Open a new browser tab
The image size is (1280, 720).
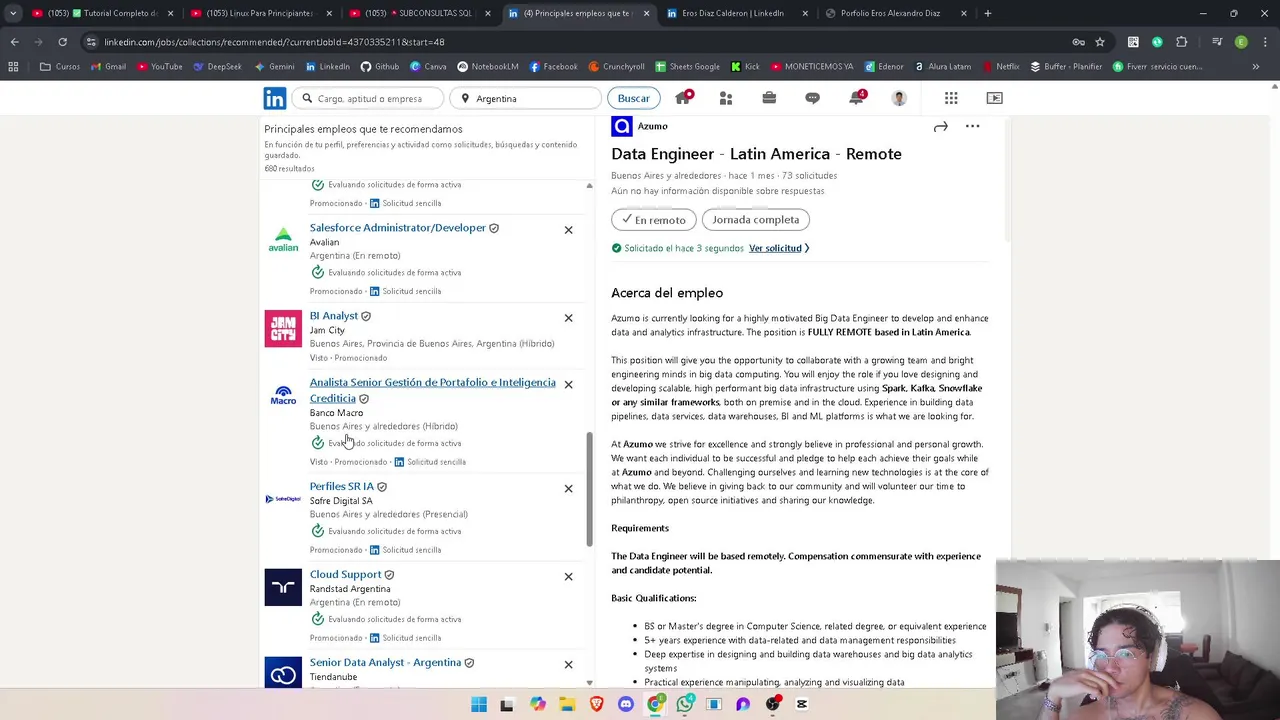[987, 13]
